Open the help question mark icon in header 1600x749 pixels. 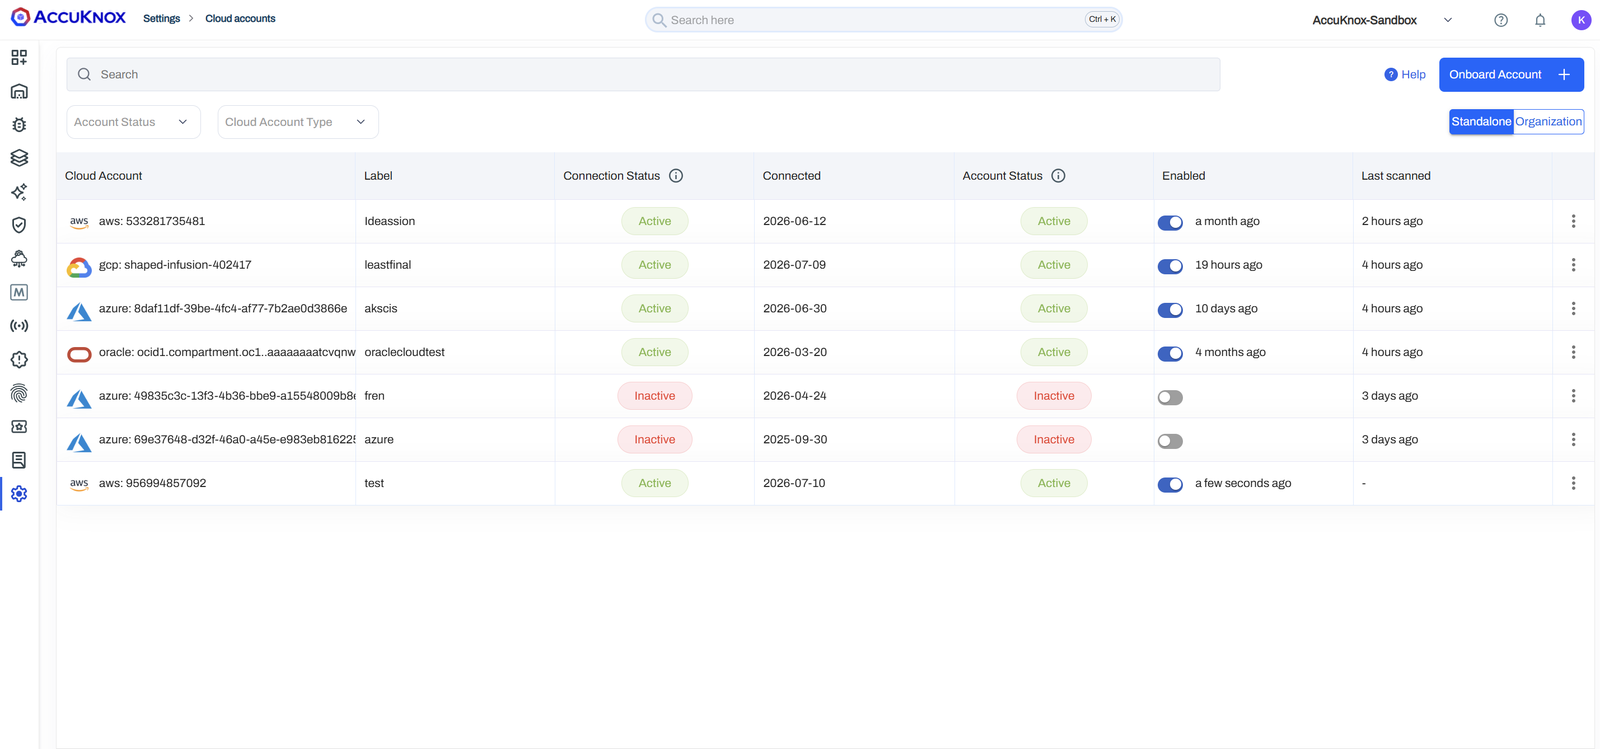[1501, 20]
